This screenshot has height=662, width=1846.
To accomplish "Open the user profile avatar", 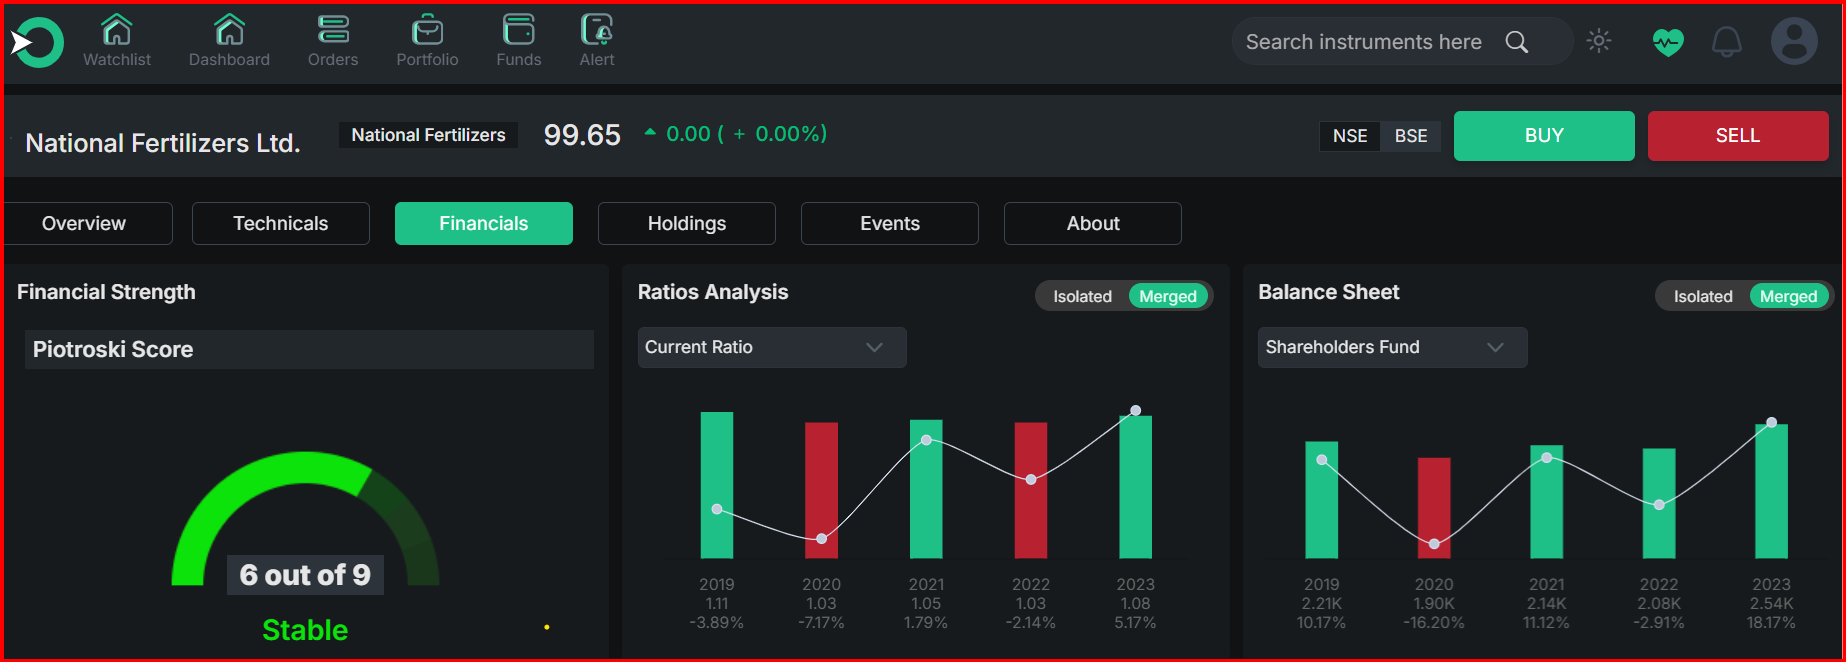I will [x=1794, y=42].
